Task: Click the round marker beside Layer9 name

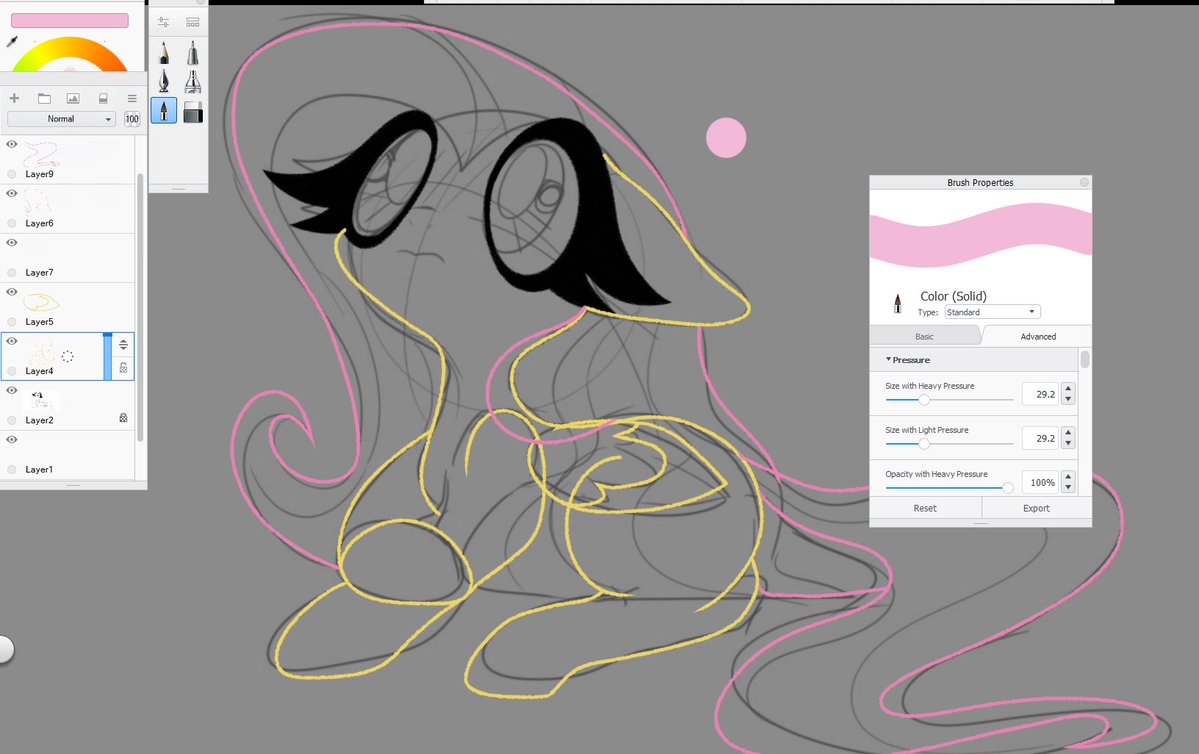Action: click(11, 174)
